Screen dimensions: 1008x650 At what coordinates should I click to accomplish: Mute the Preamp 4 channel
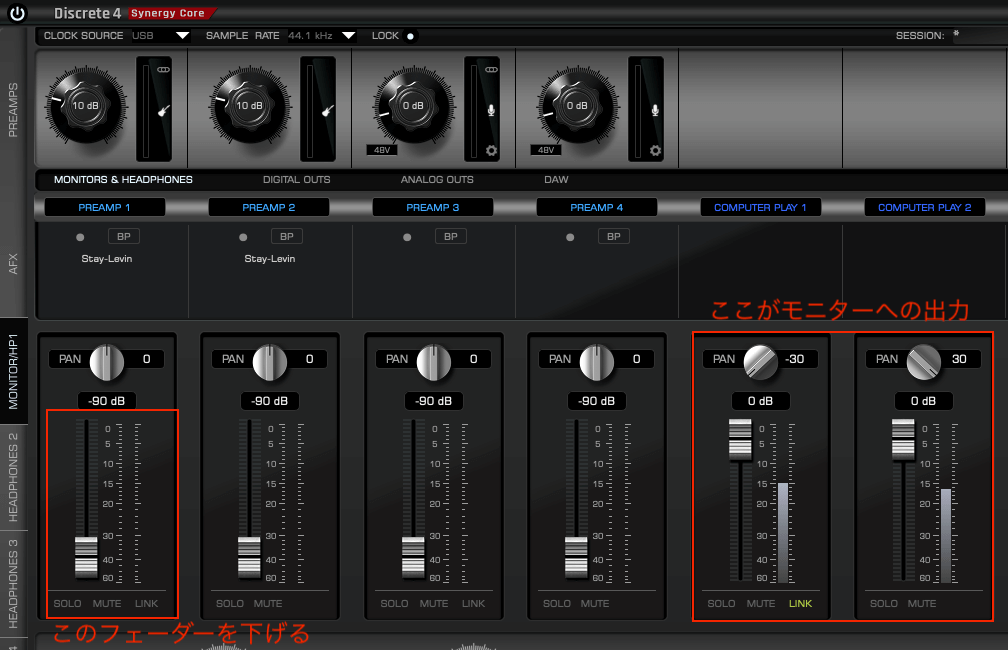[x=595, y=604]
